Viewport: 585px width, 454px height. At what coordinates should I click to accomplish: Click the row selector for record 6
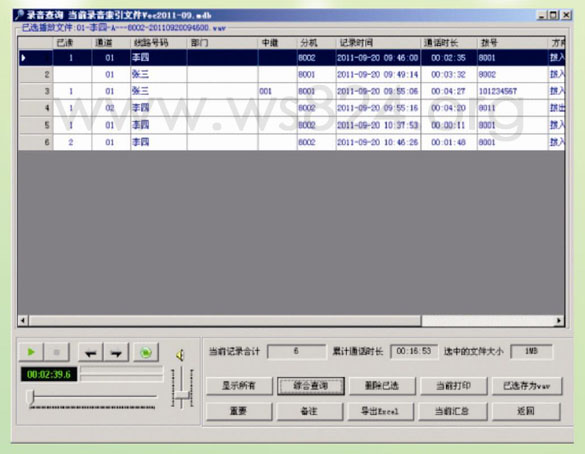point(36,142)
